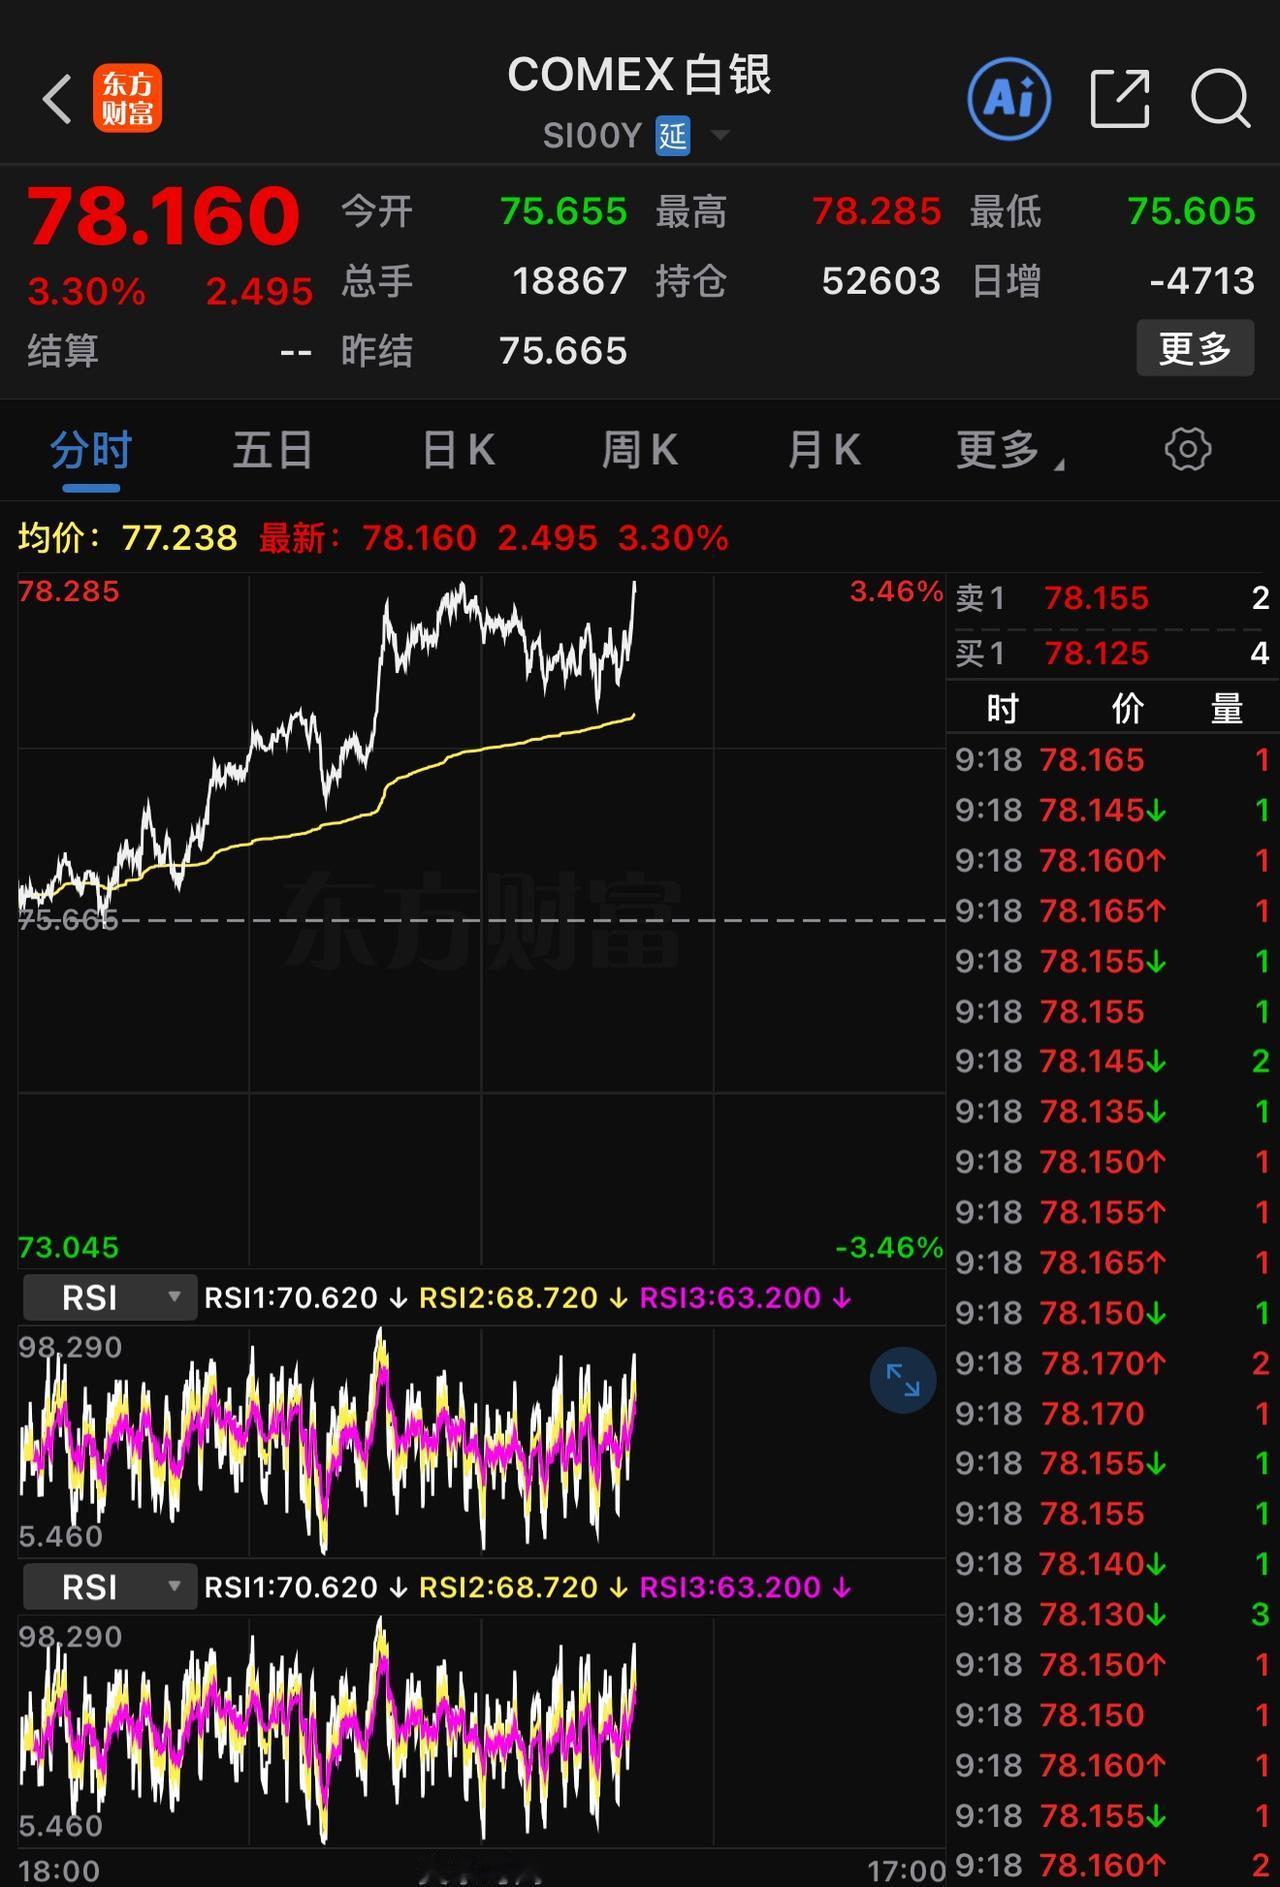Select the 78.140↓ trade row
This screenshot has height=1887, width=1280.
1112,1564
